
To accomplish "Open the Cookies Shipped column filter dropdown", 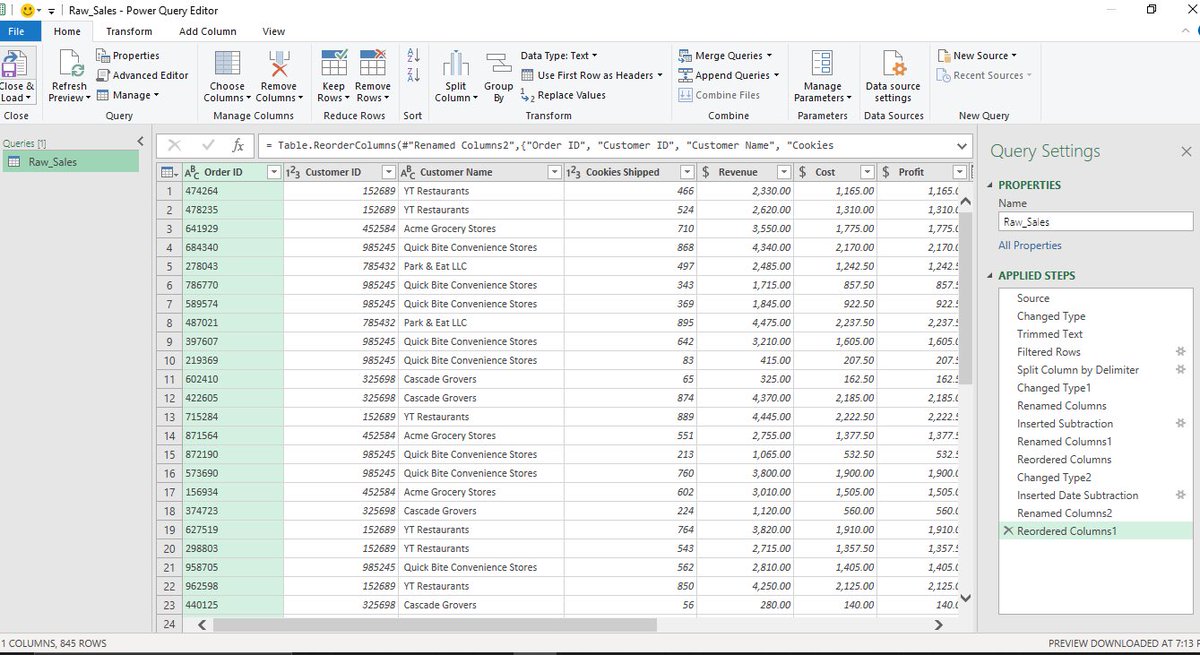I will coord(686,172).
